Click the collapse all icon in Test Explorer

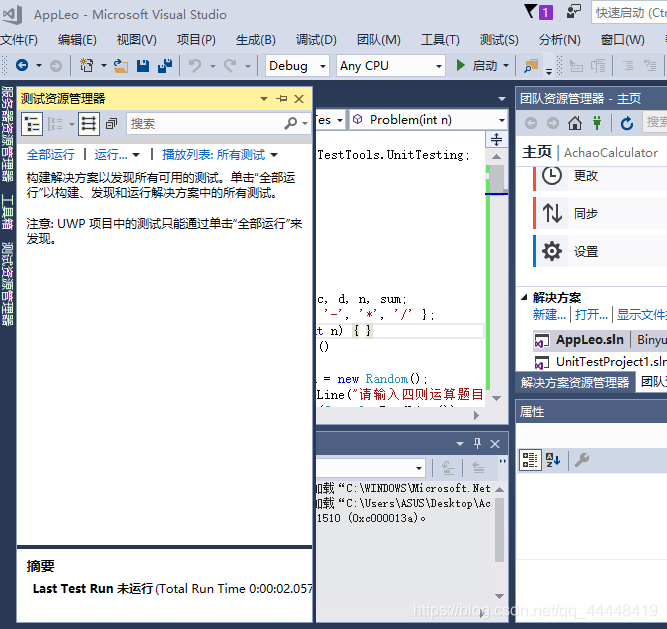click(111, 124)
